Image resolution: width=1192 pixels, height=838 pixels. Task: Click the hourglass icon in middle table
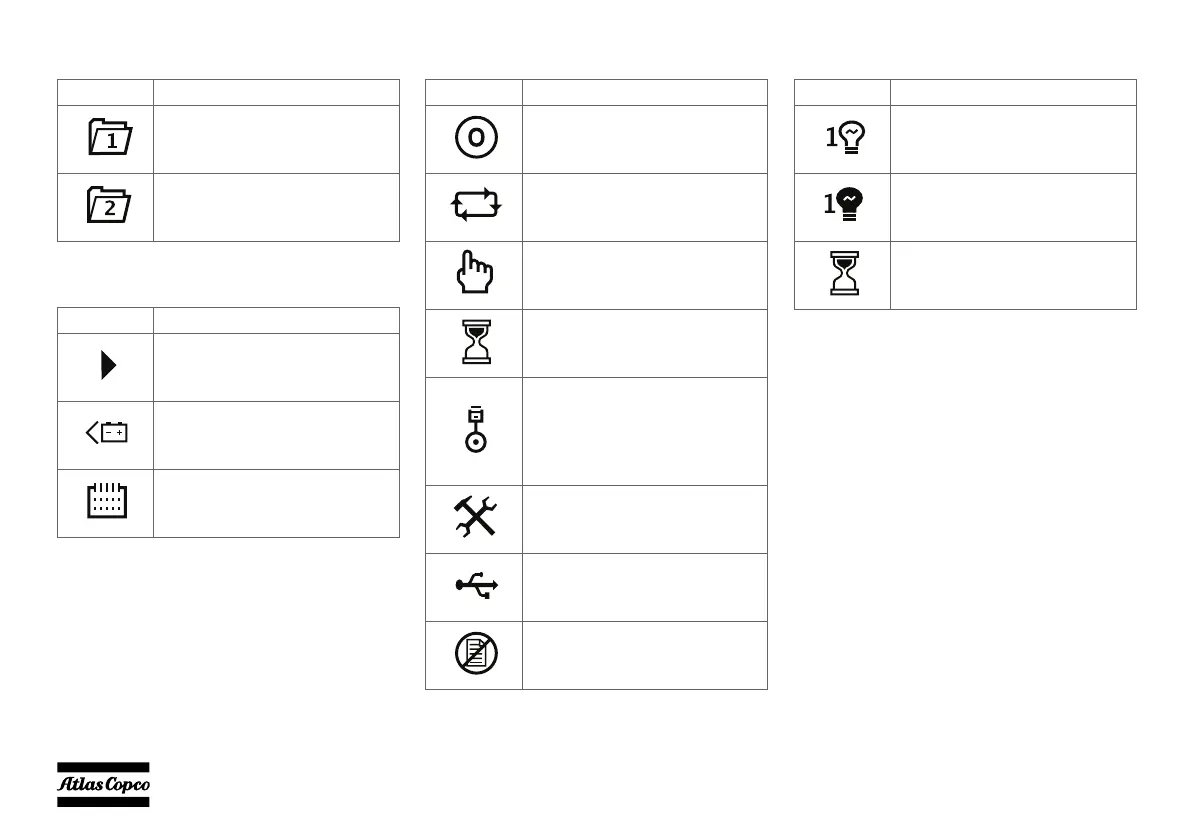(x=477, y=341)
